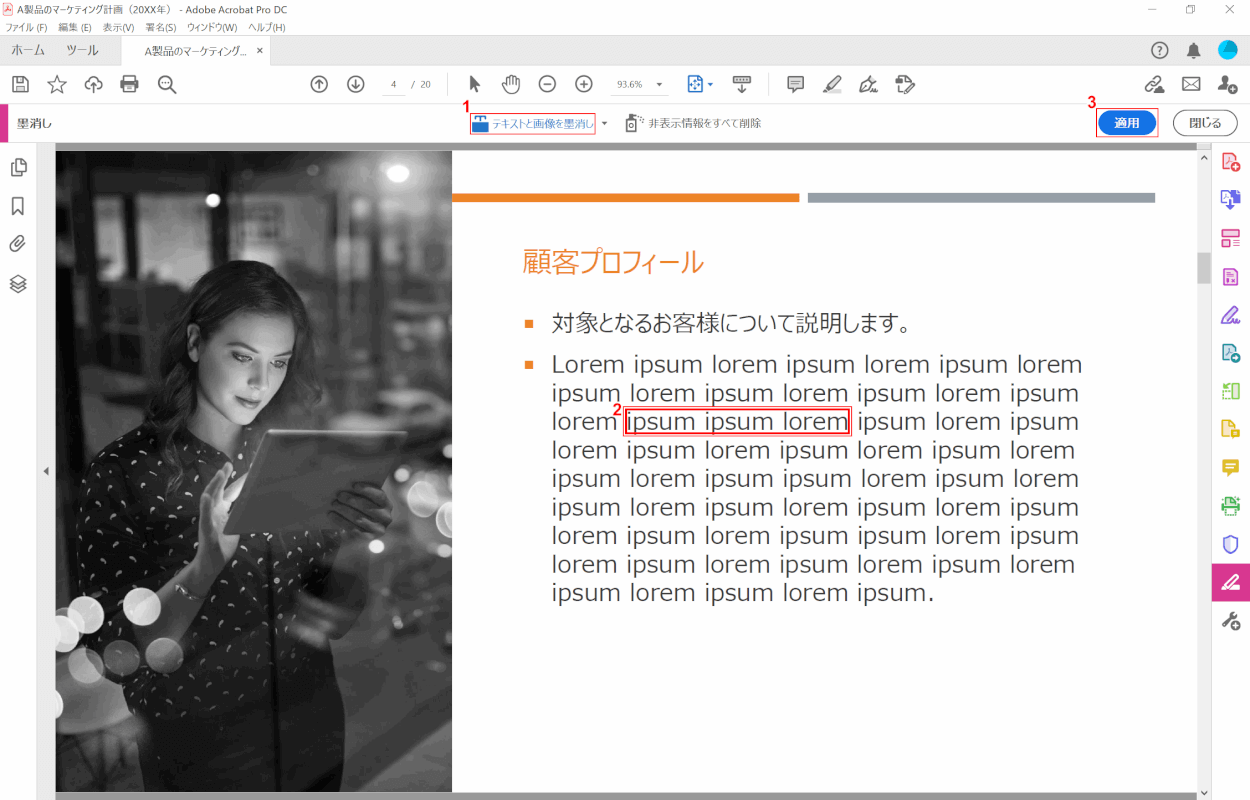Viewport: 1250px width, 800px height.
Task: Select the Hand pan tool
Action: pos(511,84)
